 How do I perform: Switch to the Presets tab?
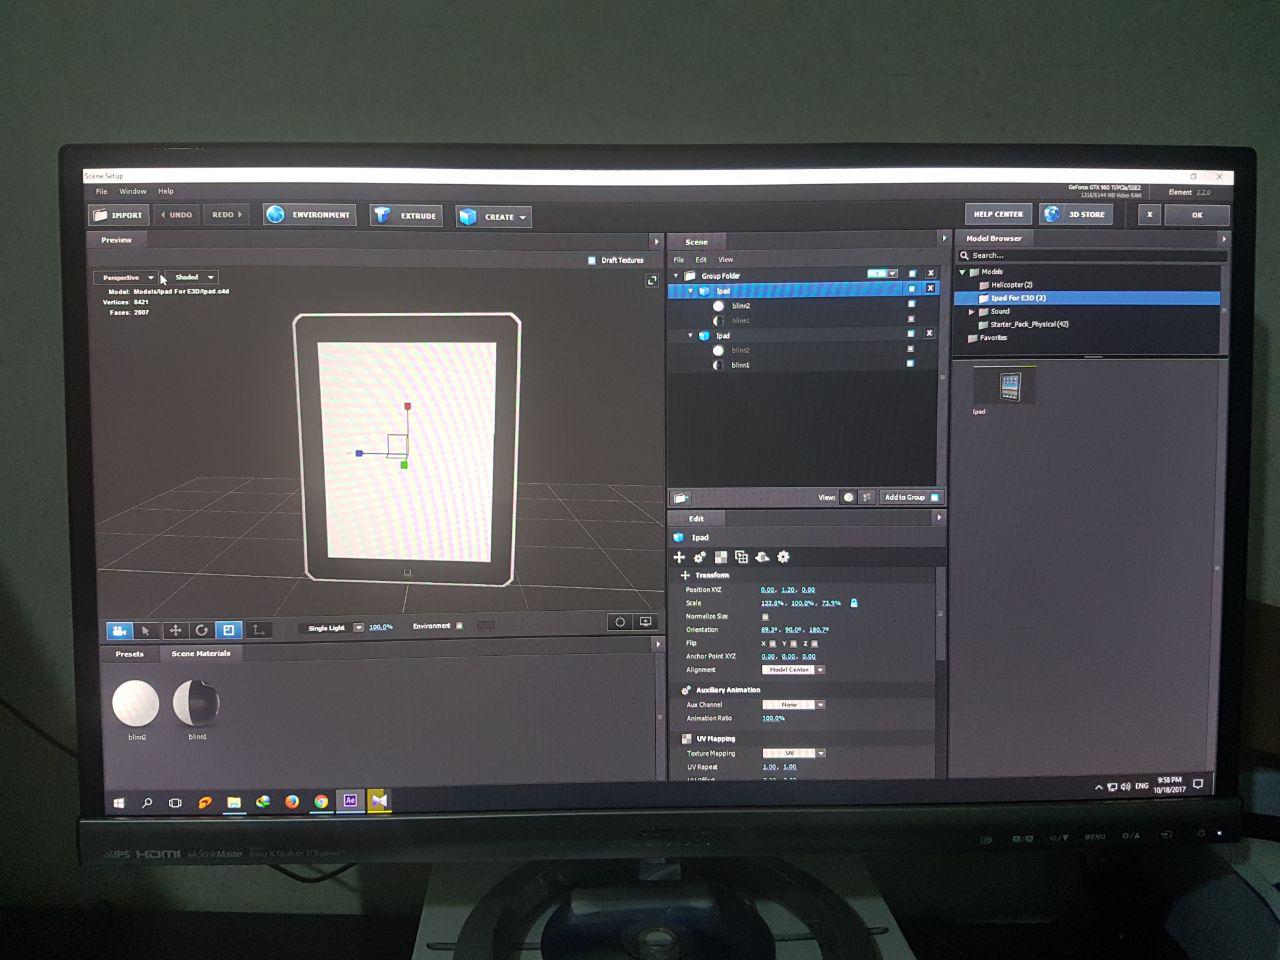pyautogui.click(x=130, y=654)
